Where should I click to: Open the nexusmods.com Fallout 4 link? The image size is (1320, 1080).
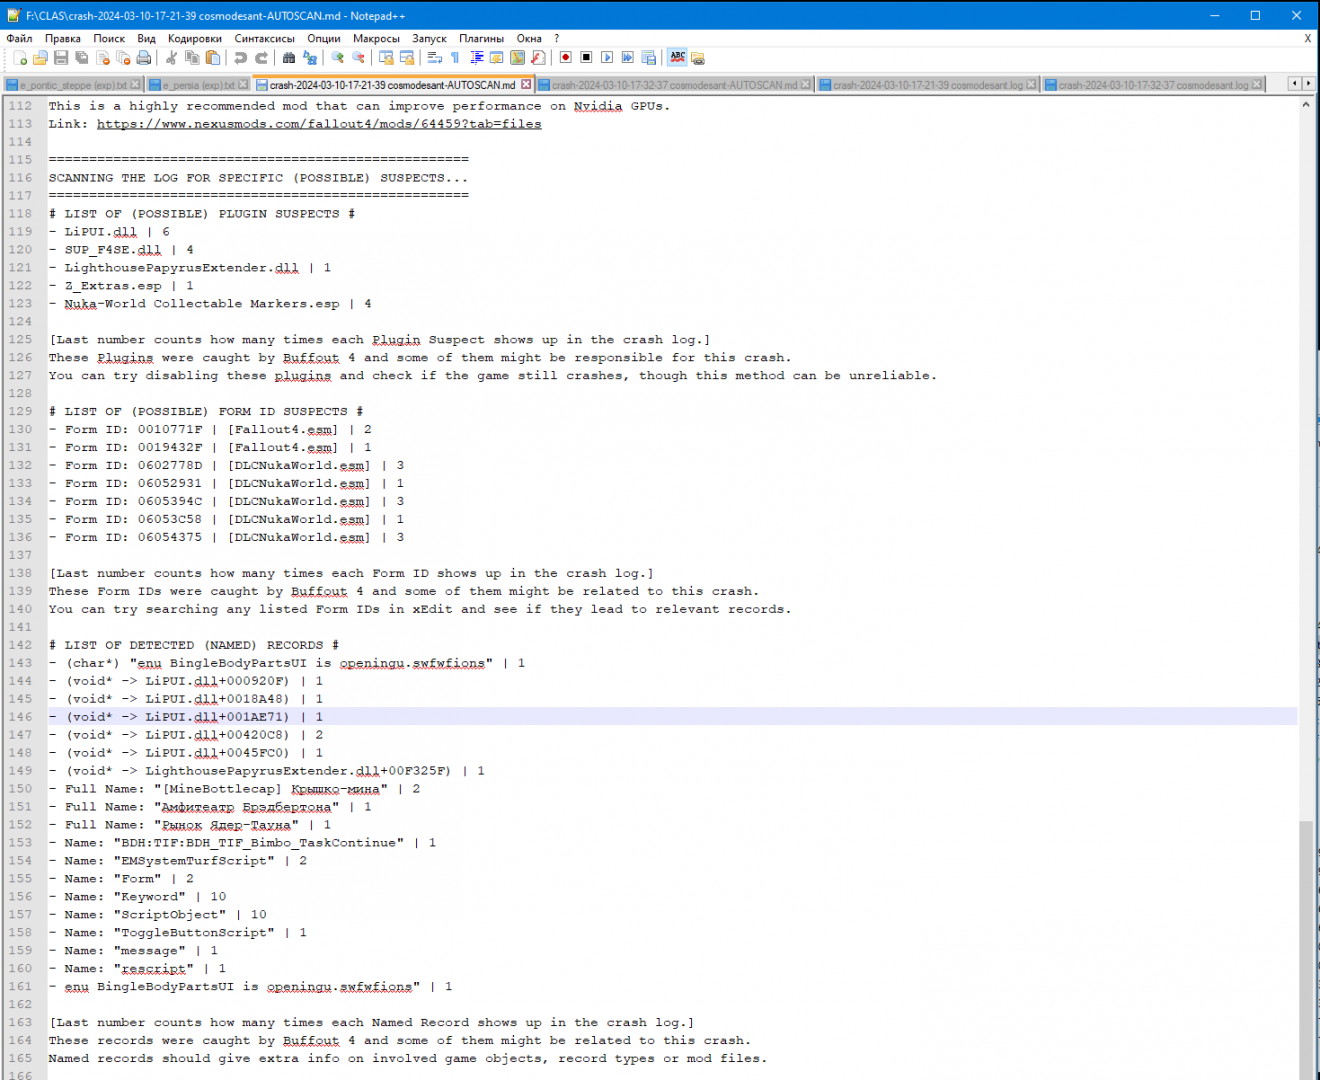tap(319, 124)
